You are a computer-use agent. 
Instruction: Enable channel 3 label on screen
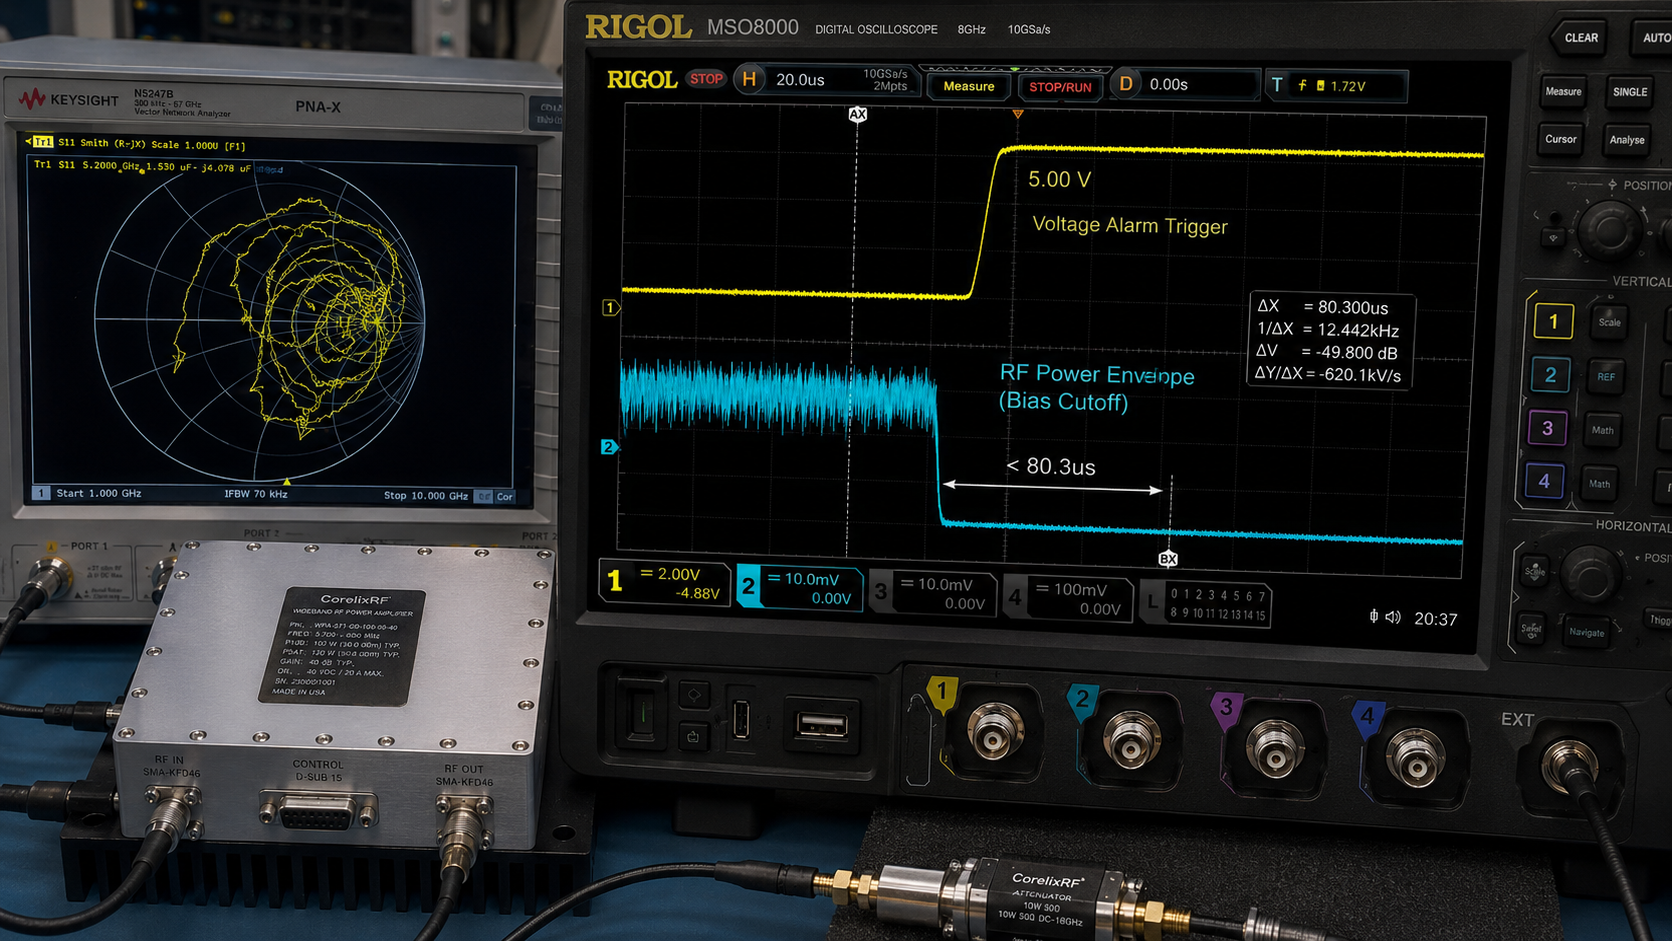click(932, 593)
